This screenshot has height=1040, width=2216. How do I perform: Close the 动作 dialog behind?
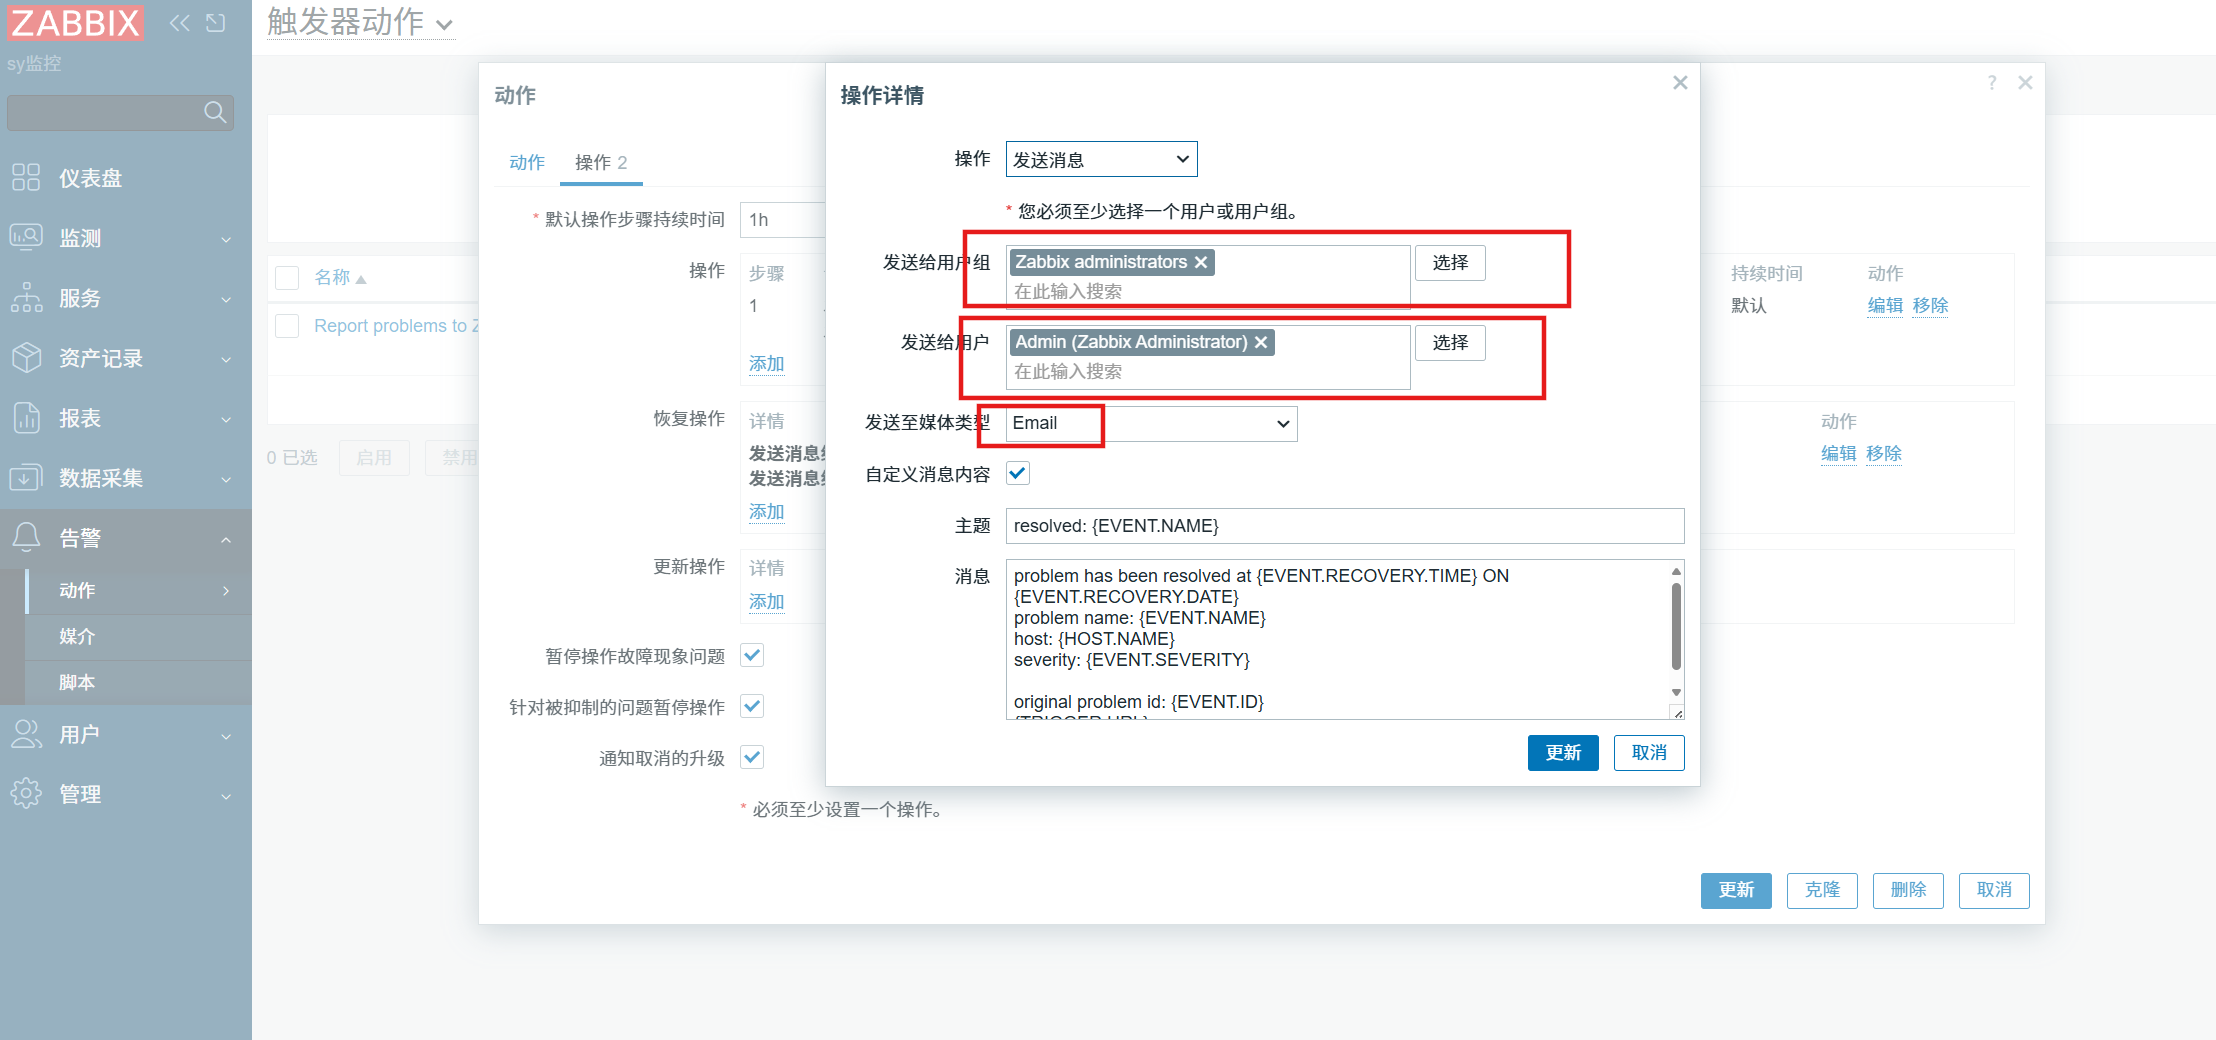click(2025, 83)
